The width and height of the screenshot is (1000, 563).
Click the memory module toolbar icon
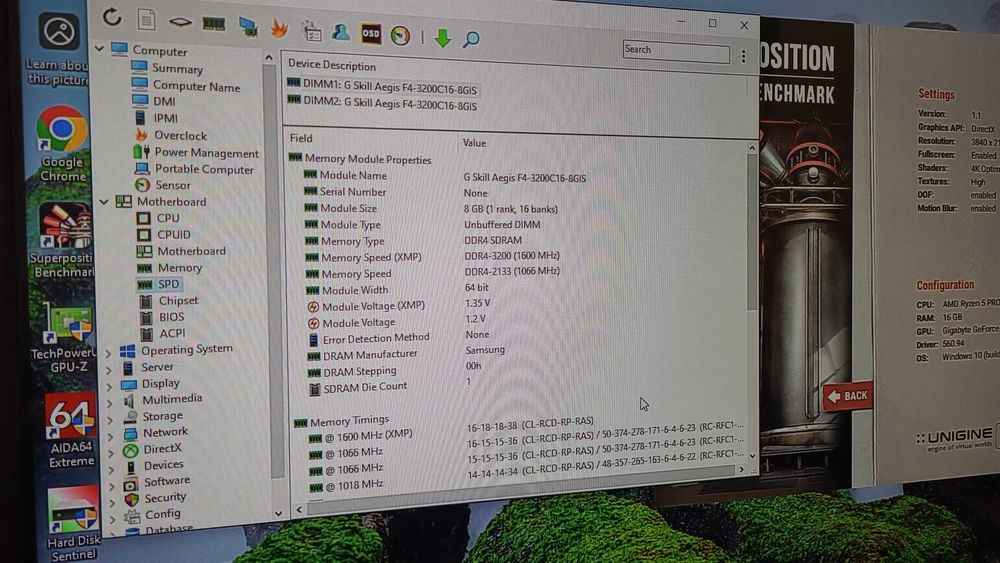pos(214,24)
